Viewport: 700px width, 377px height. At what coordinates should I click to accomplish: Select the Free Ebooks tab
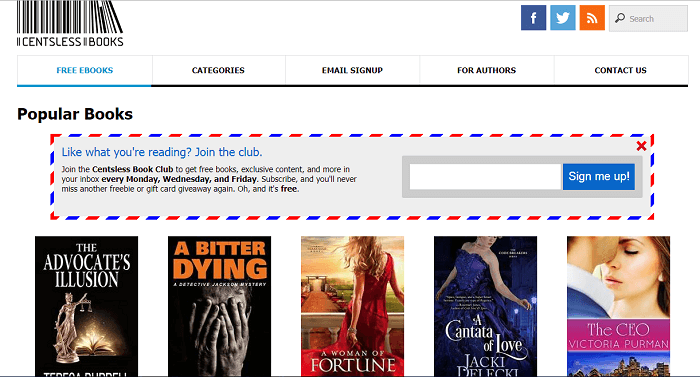pos(84,71)
